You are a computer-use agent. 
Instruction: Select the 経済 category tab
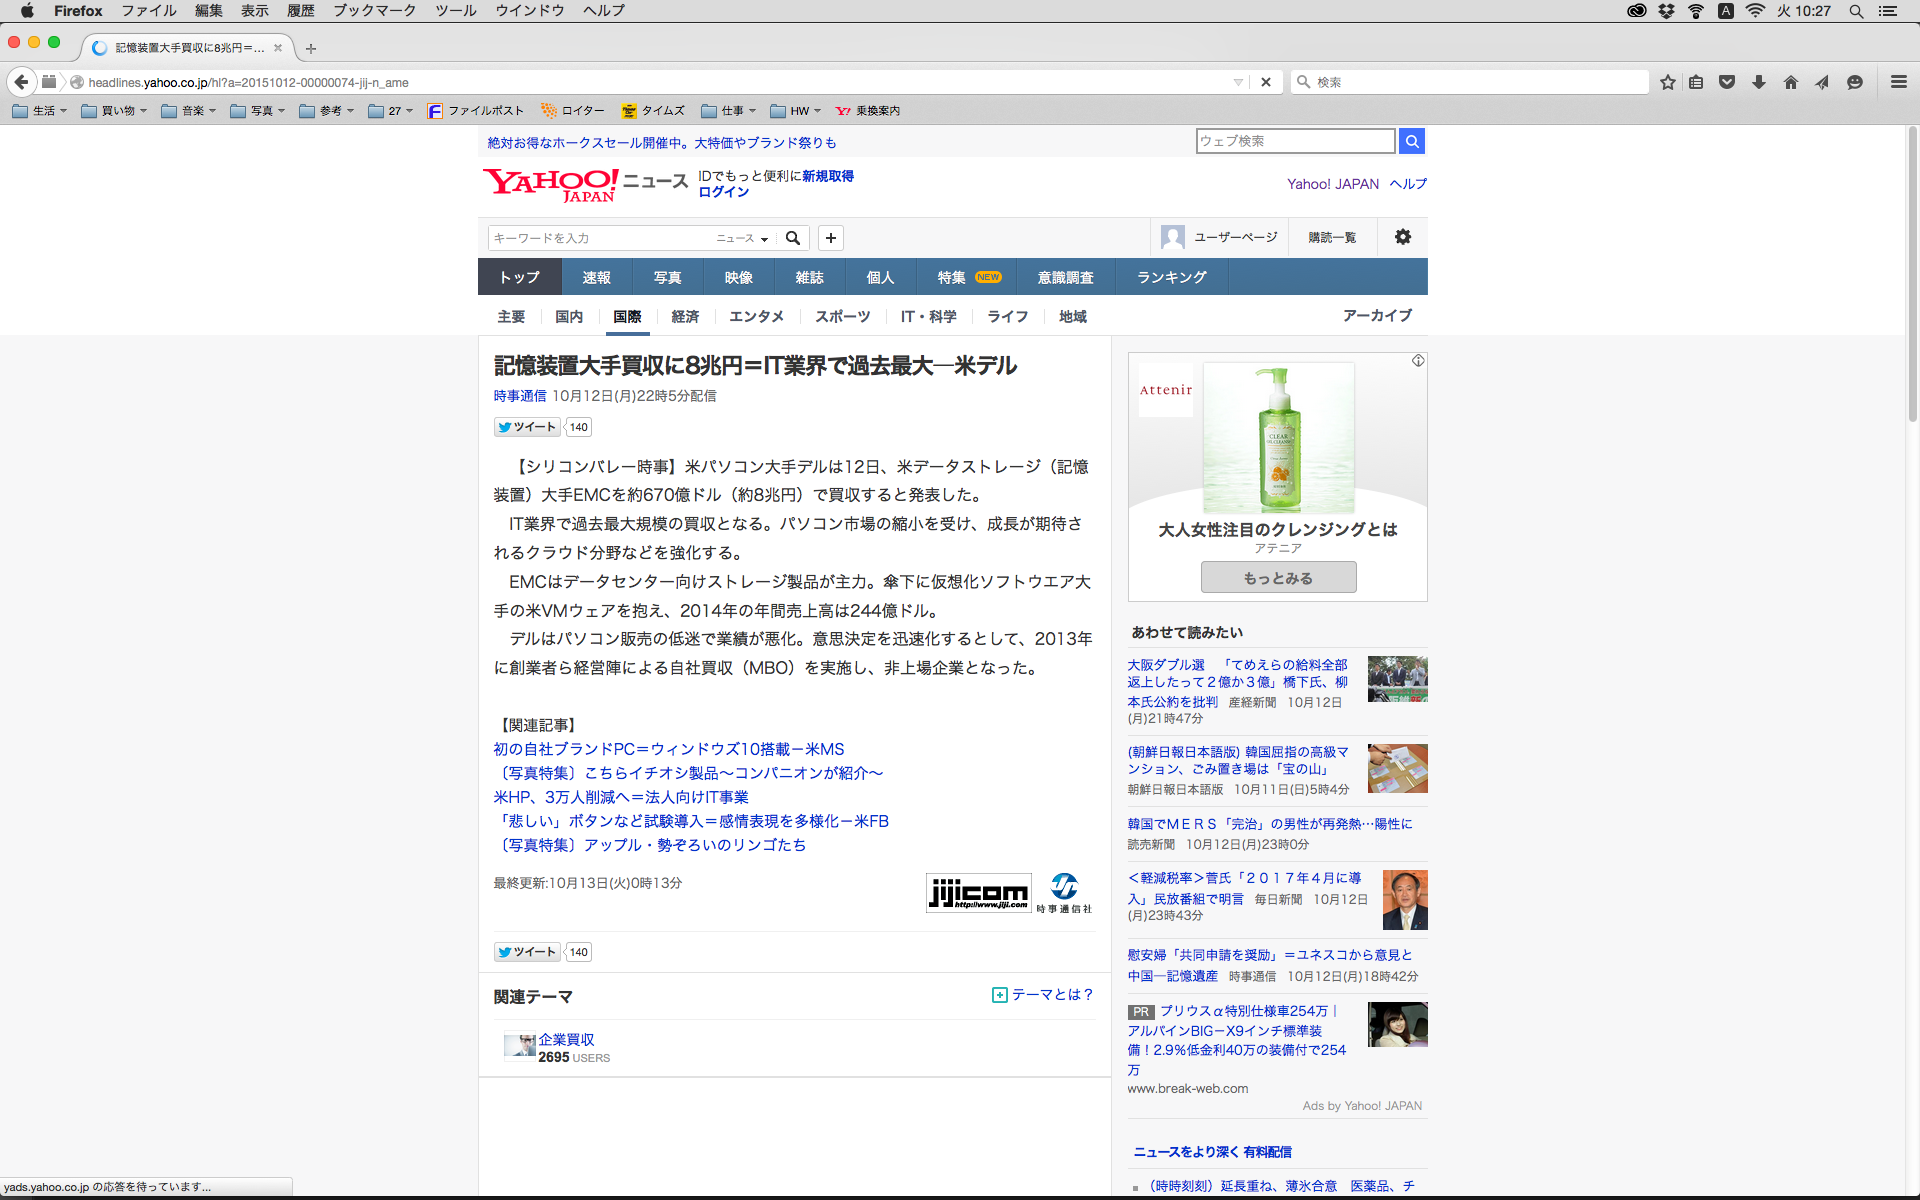pos(685,316)
